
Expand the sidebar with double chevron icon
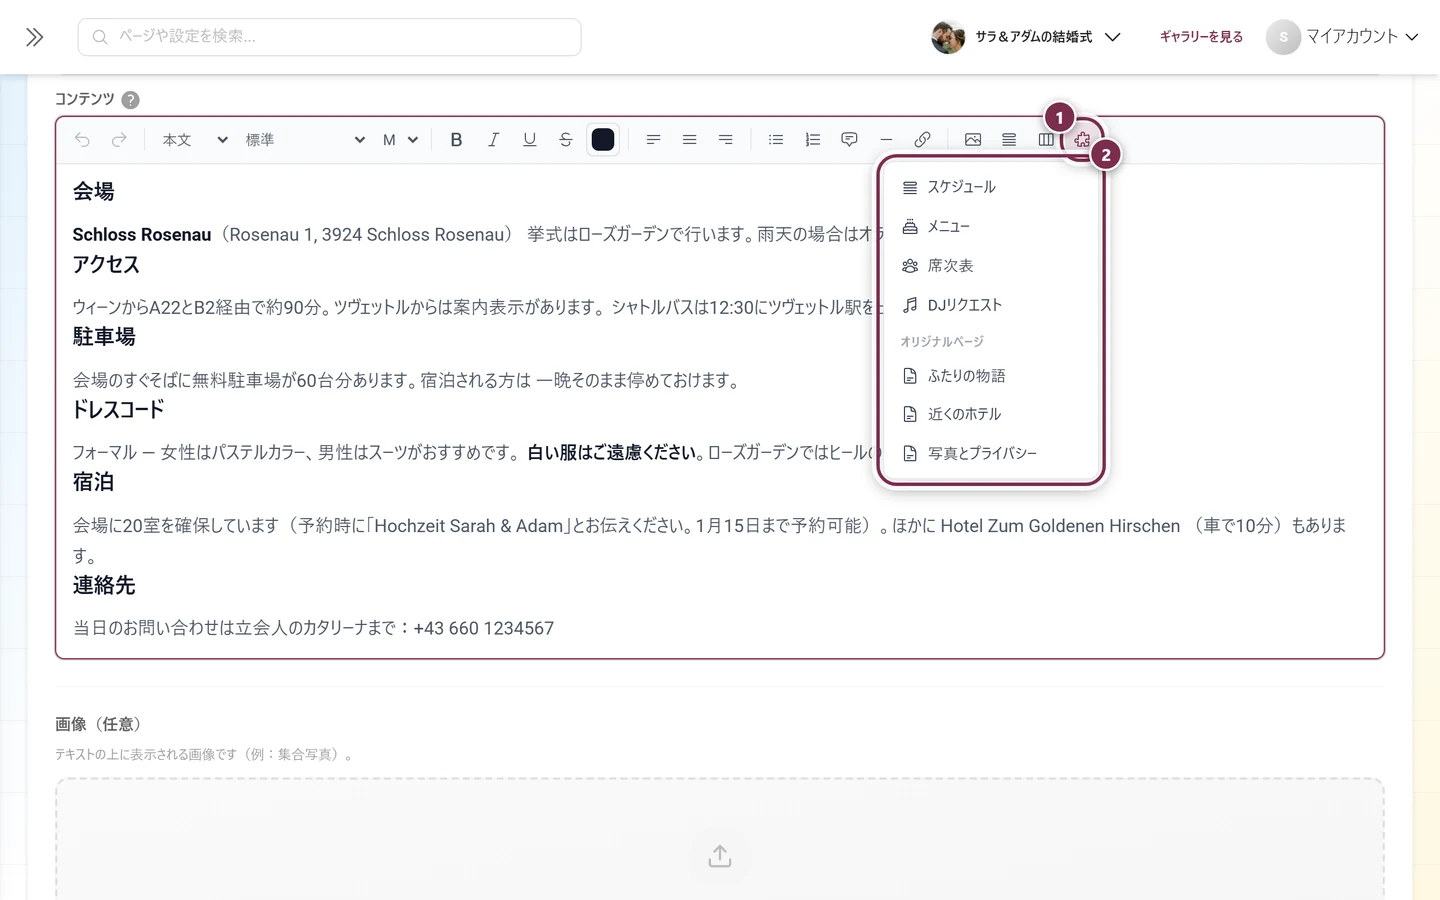[x=35, y=37]
